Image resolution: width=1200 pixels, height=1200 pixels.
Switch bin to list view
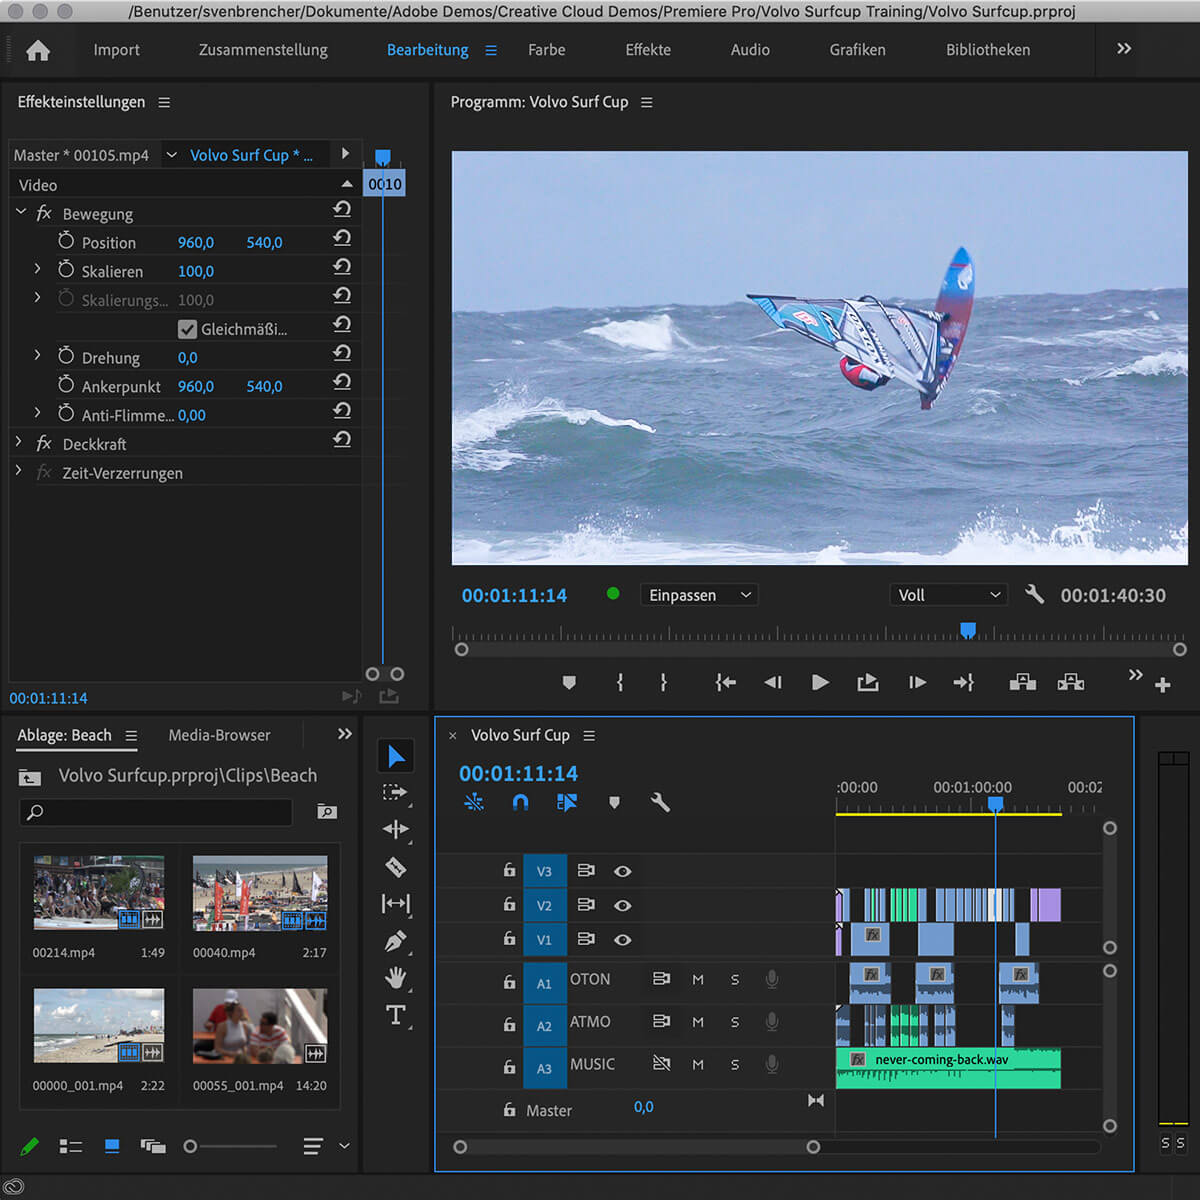click(71, 1146)
